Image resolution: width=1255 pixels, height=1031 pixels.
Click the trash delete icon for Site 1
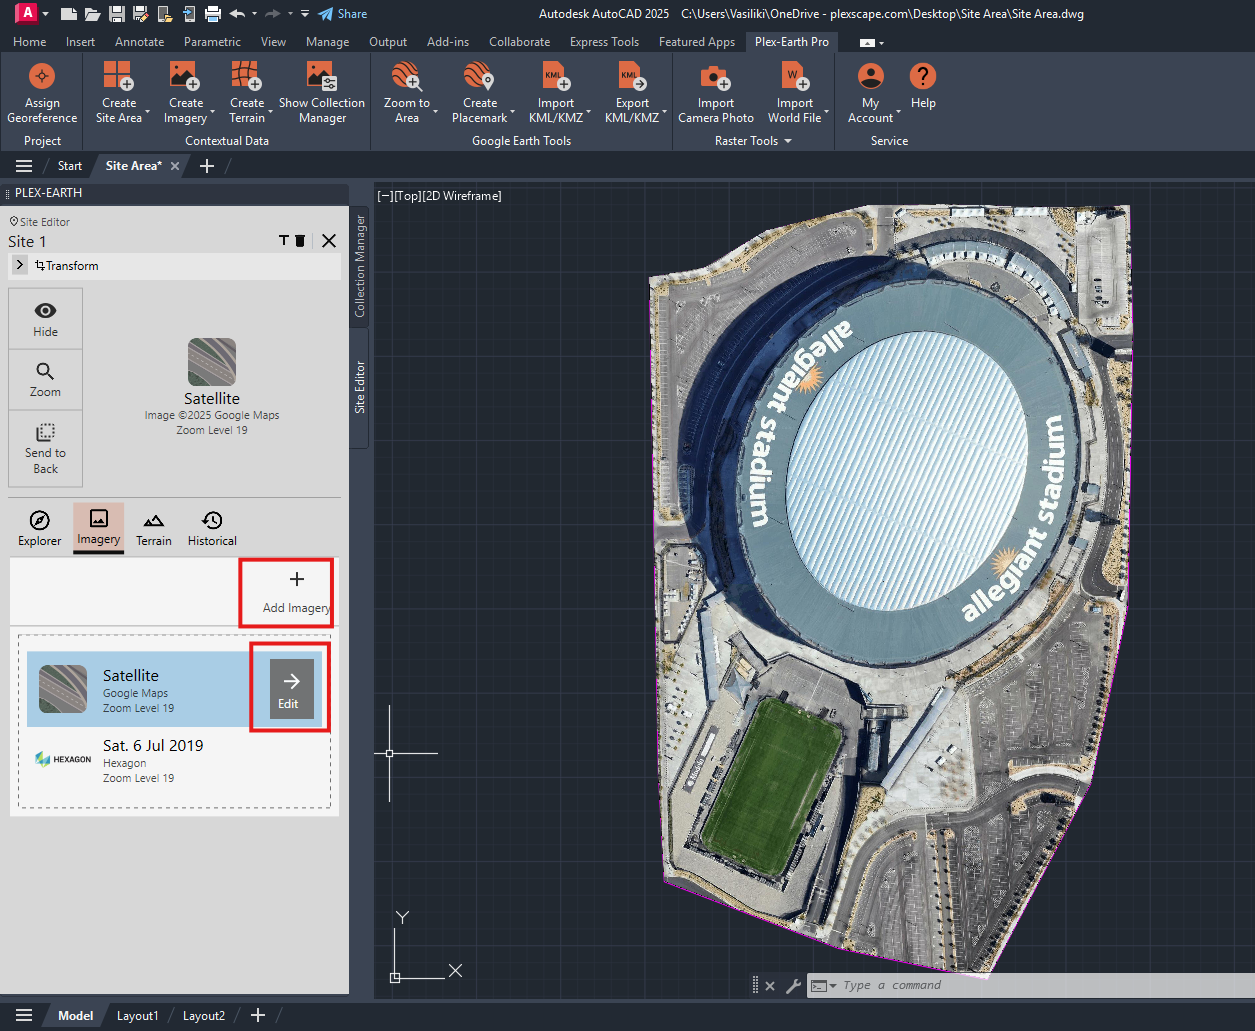coord(300,241)
